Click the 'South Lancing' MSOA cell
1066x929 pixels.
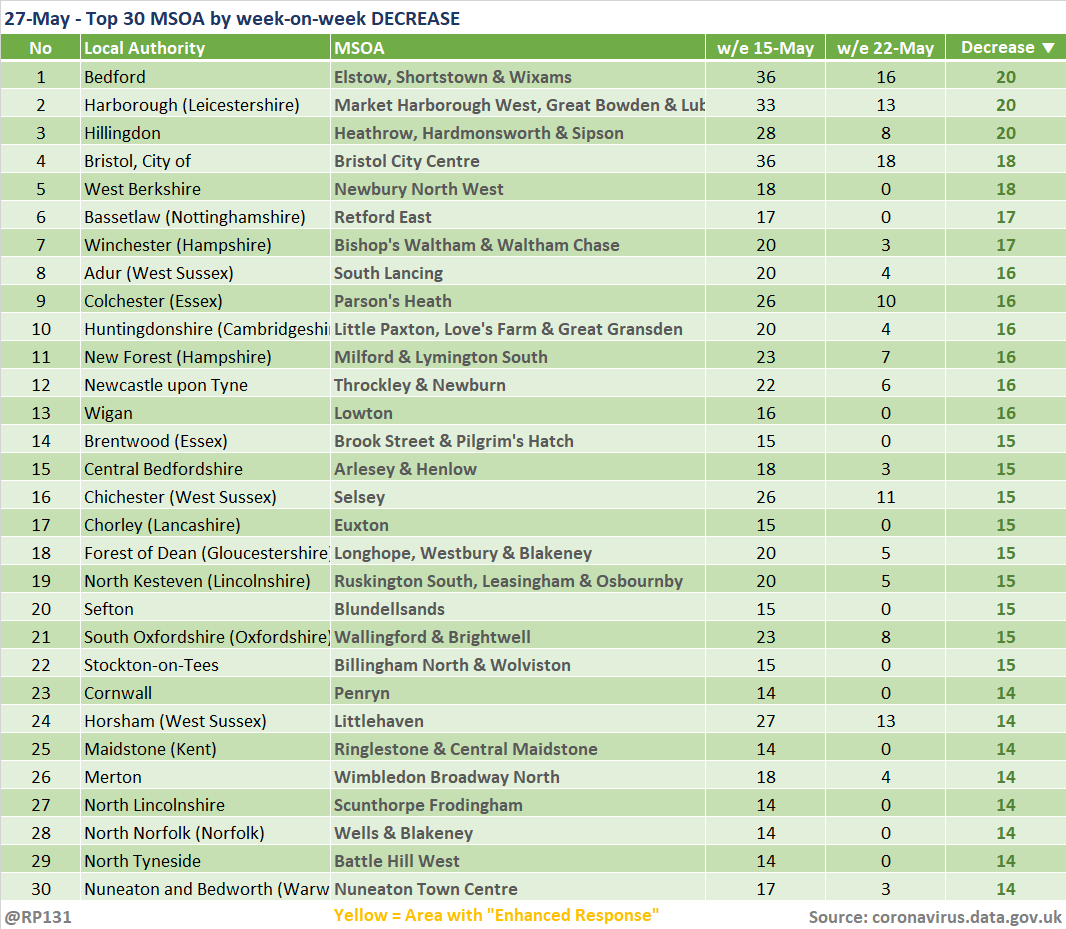pyautogui.click(x=518, y=273)
